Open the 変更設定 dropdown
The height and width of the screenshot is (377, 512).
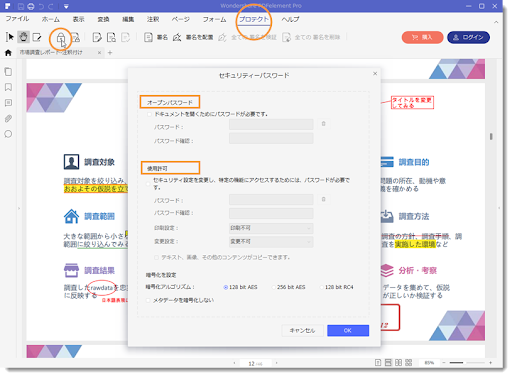coord(271,242)
